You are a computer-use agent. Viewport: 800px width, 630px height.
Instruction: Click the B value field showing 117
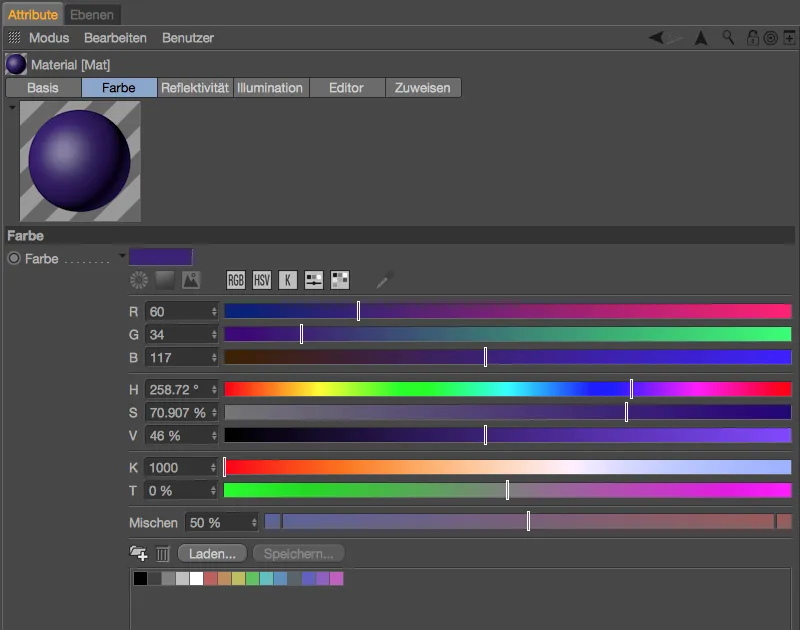[182, 357]
